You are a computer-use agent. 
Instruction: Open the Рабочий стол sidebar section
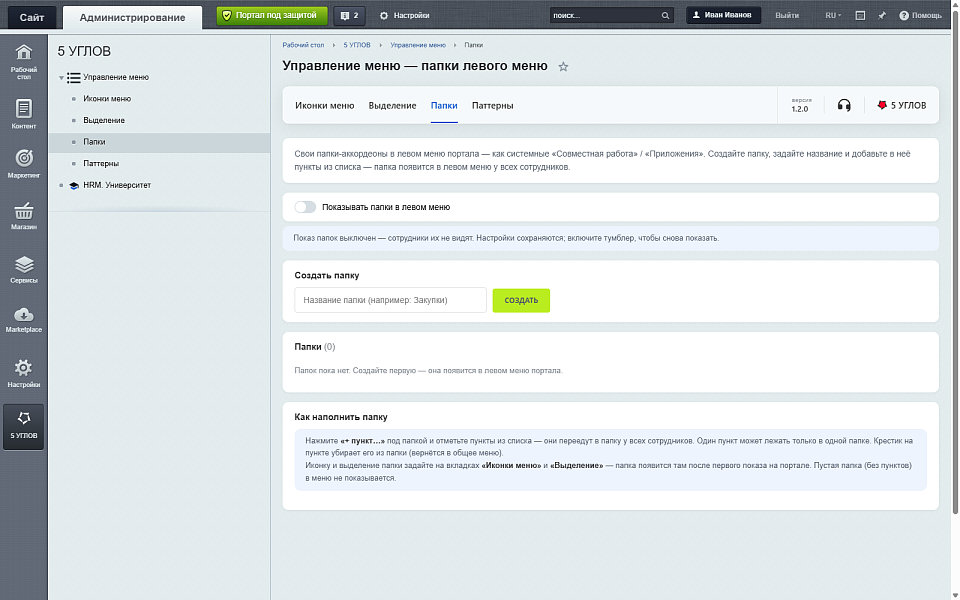[x=24, y=62]
